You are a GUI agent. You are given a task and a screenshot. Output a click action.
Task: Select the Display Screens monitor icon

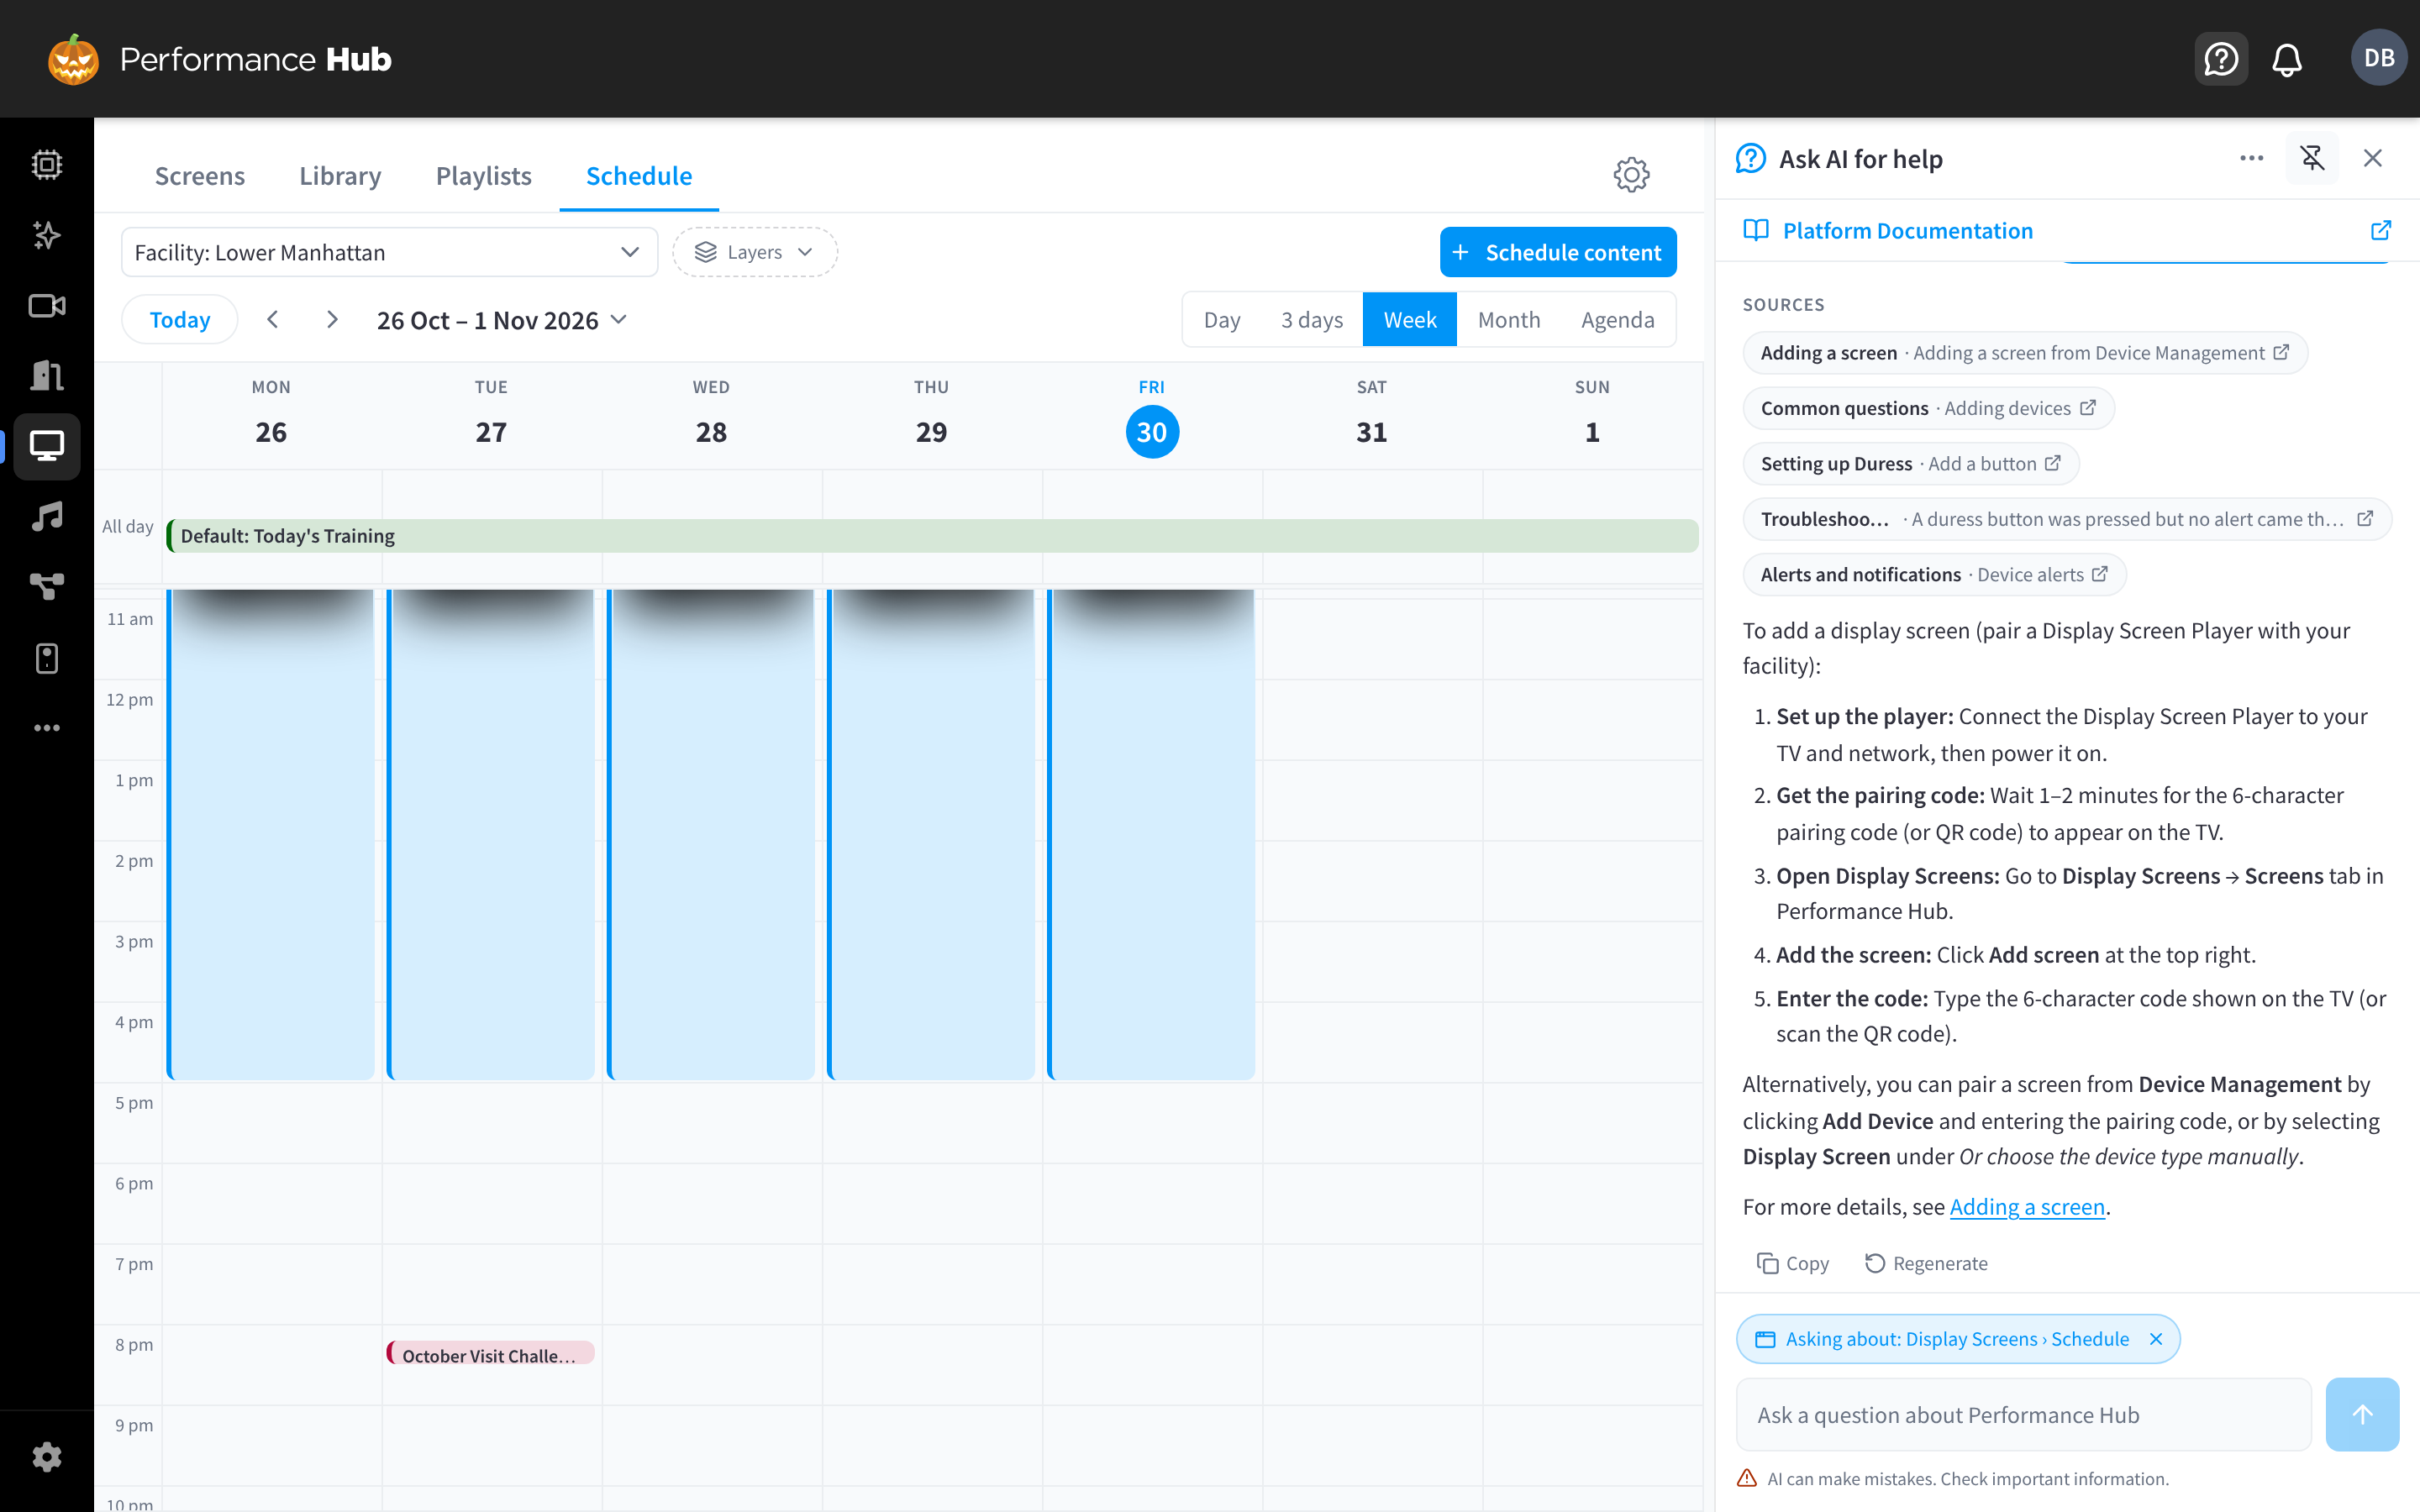pyautogui.click(x=47, y=446)
